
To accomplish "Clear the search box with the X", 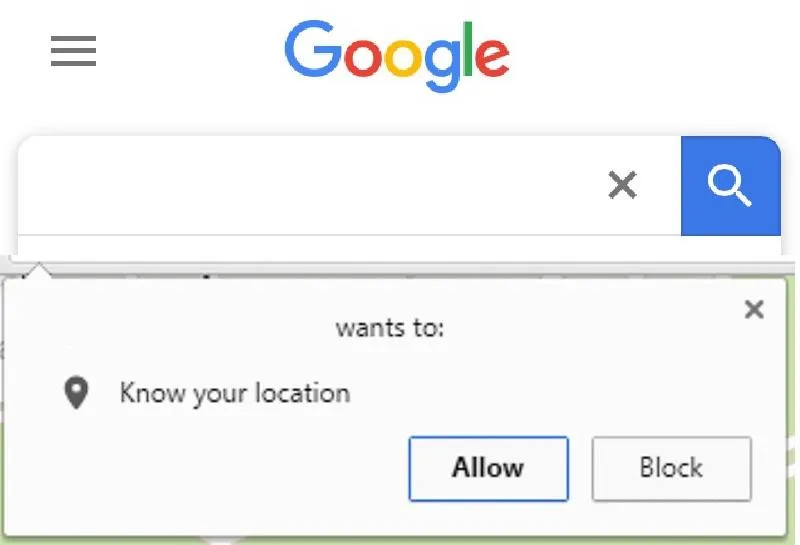I will (x=622, y=185).
